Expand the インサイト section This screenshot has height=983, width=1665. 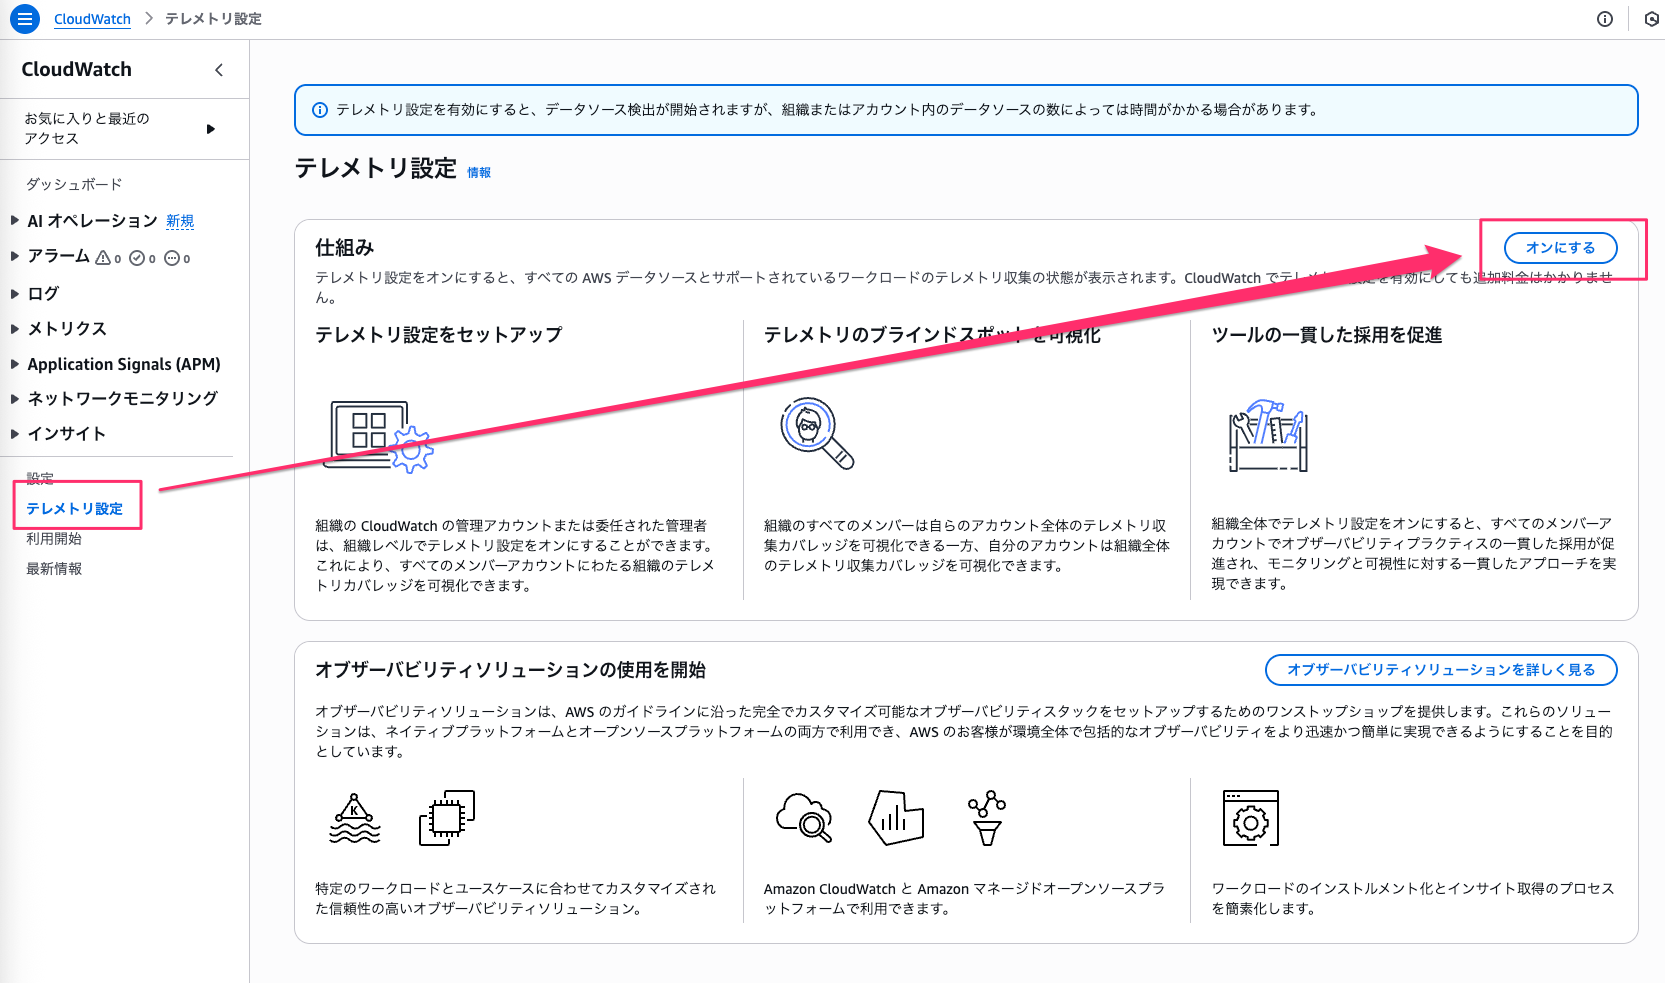15,433
